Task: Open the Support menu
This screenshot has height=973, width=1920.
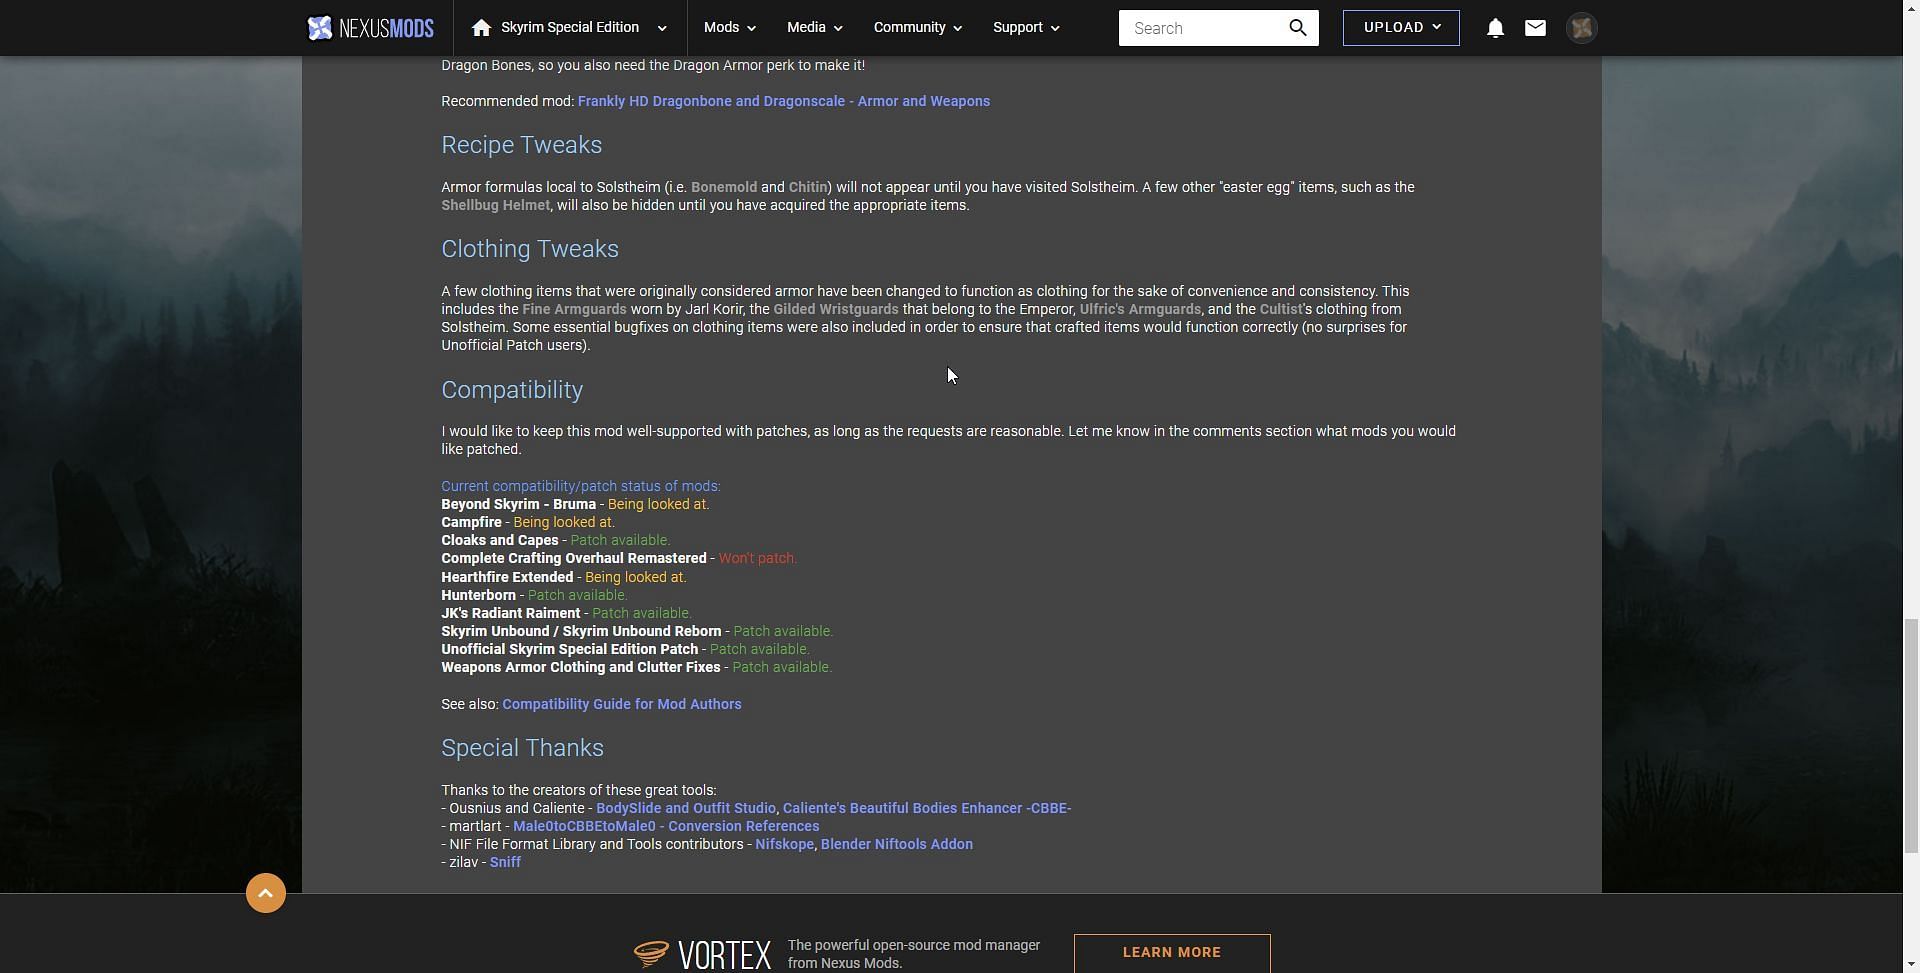Action: 1026,28
